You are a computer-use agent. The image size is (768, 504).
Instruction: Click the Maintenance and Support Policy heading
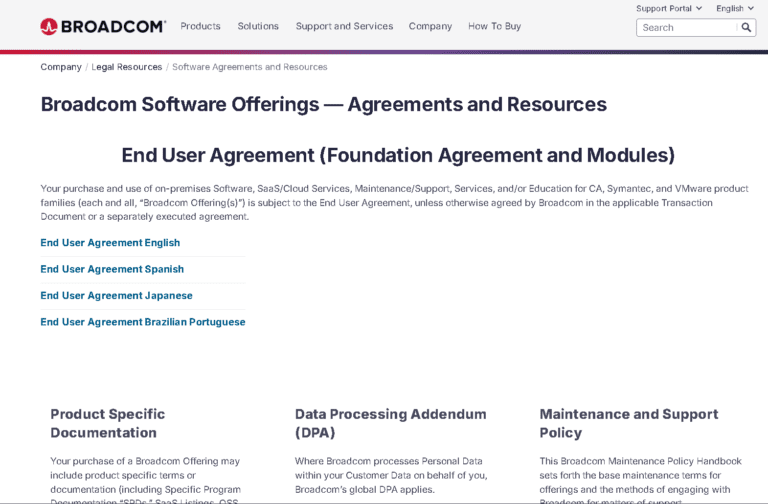click(629, 423)
